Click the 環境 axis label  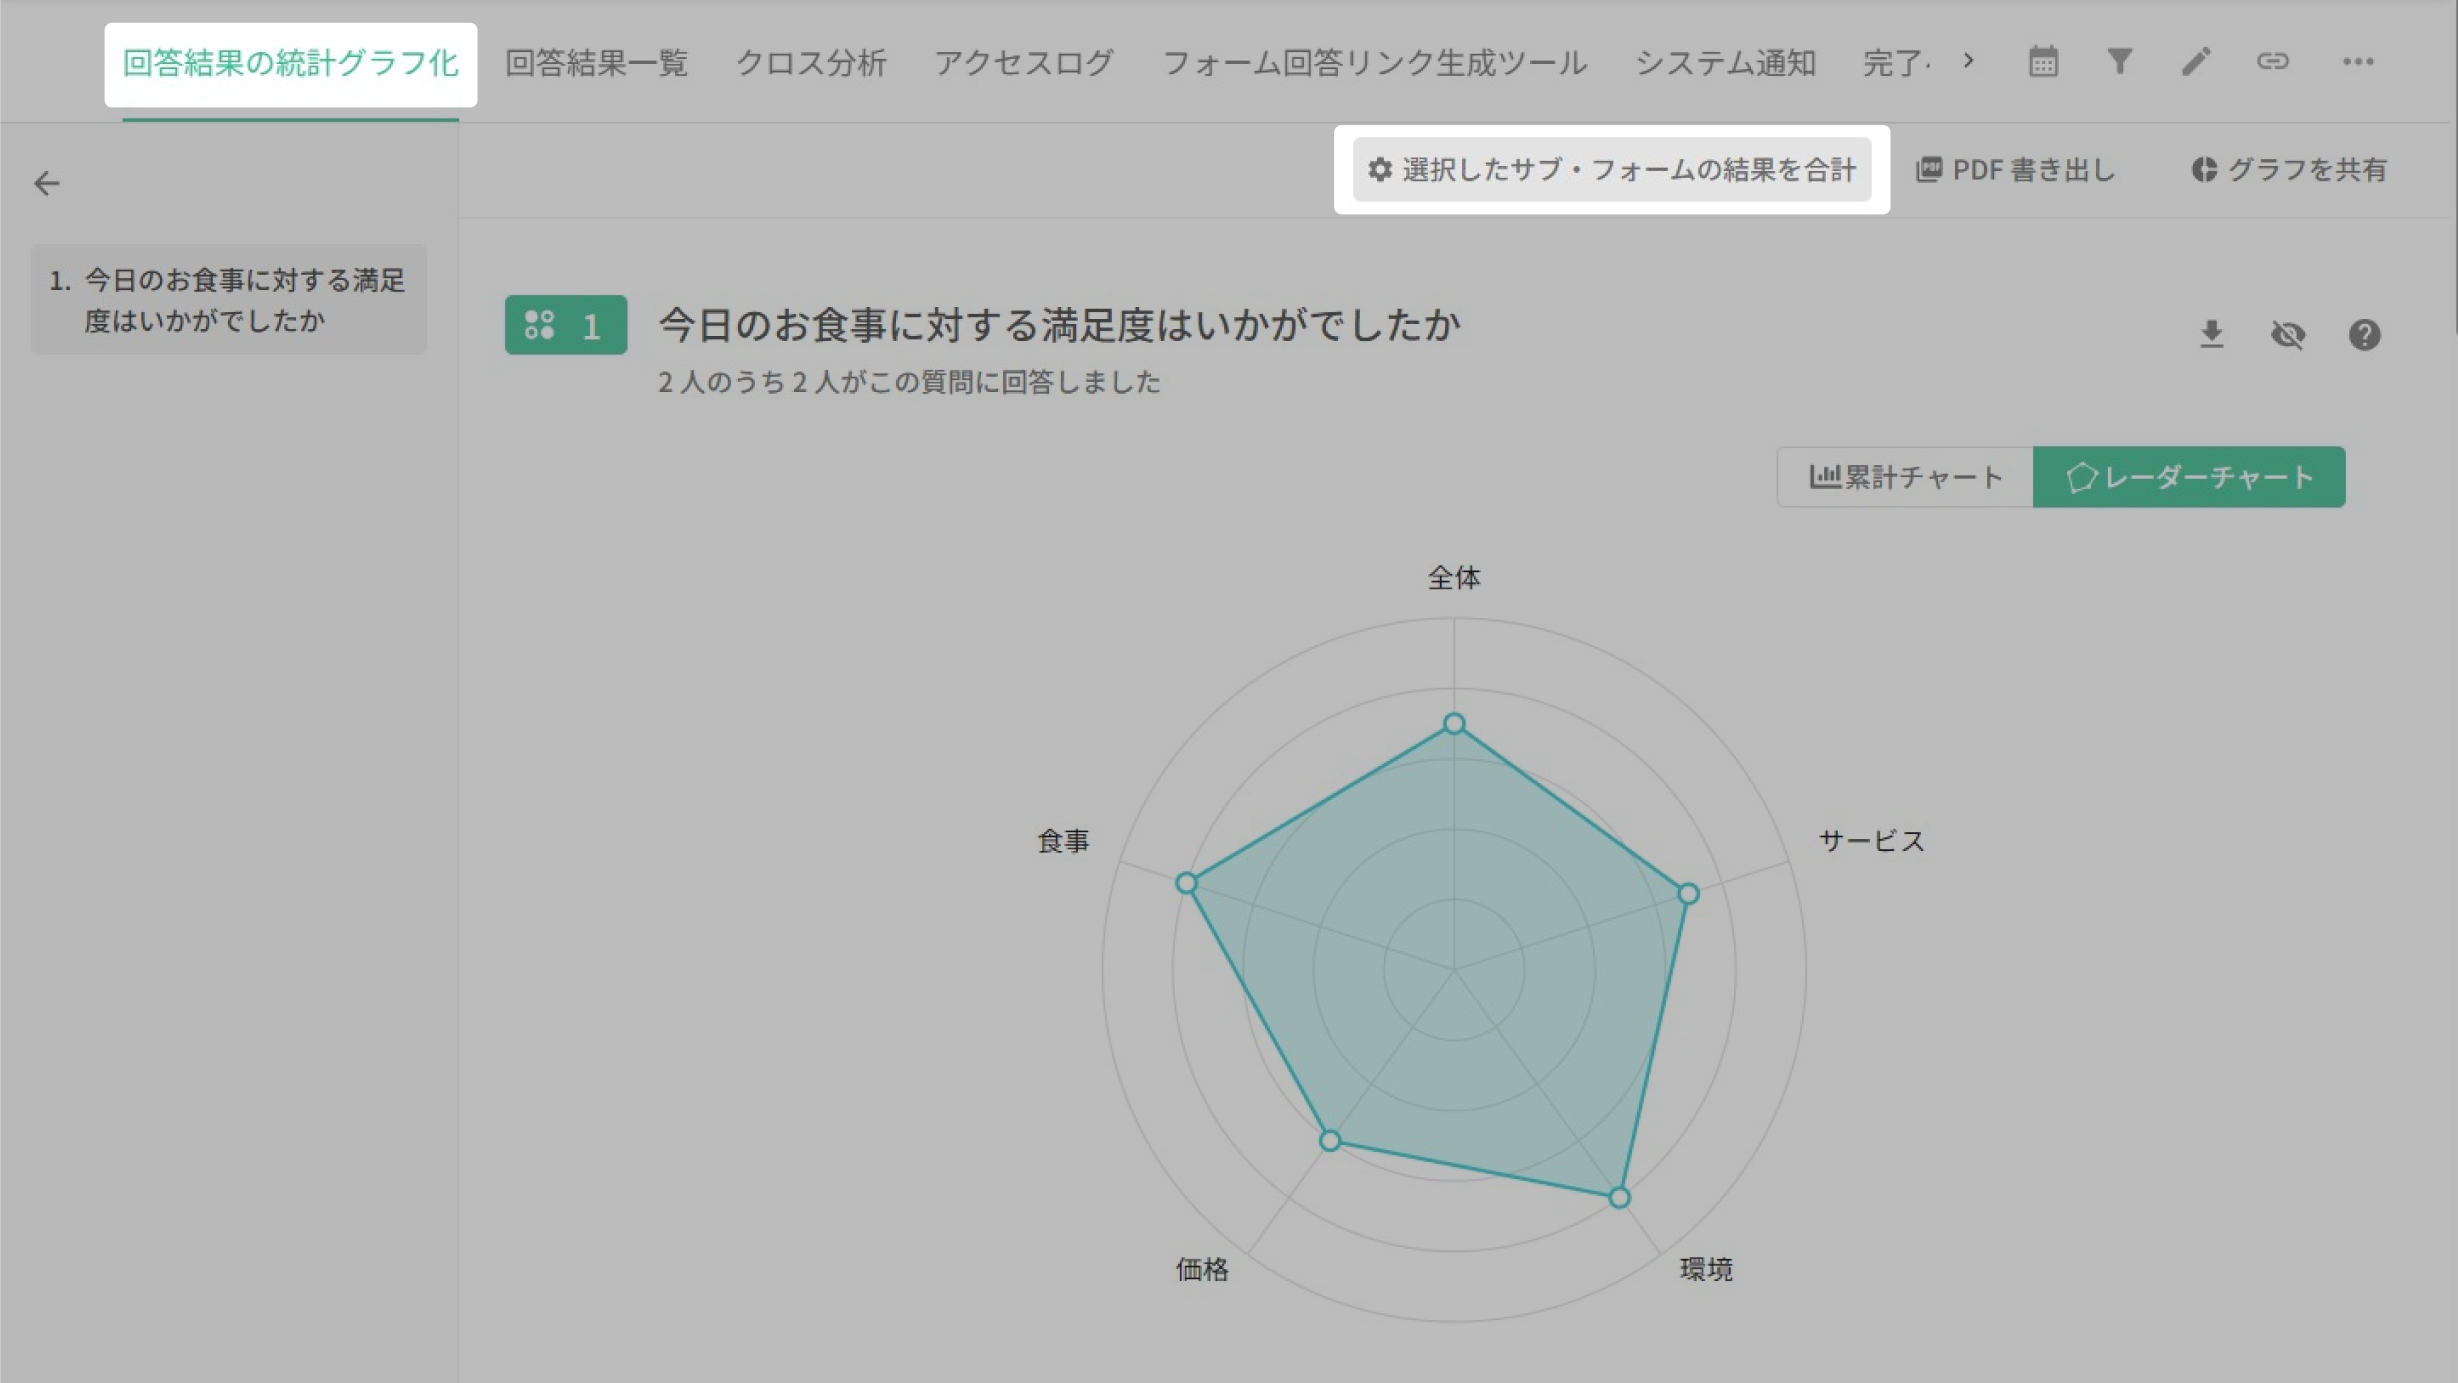tap(1706, 1269)
